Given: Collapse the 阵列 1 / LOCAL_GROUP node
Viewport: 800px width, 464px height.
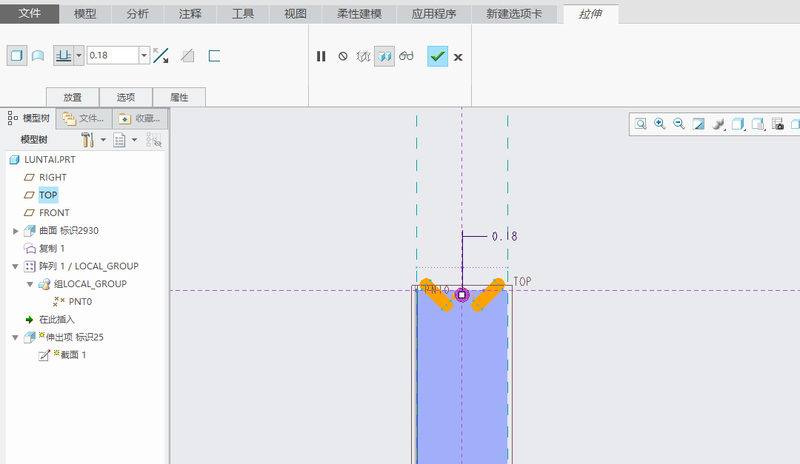Looking at the screenshot, I should pyautogui.click(x=15, y=266).
